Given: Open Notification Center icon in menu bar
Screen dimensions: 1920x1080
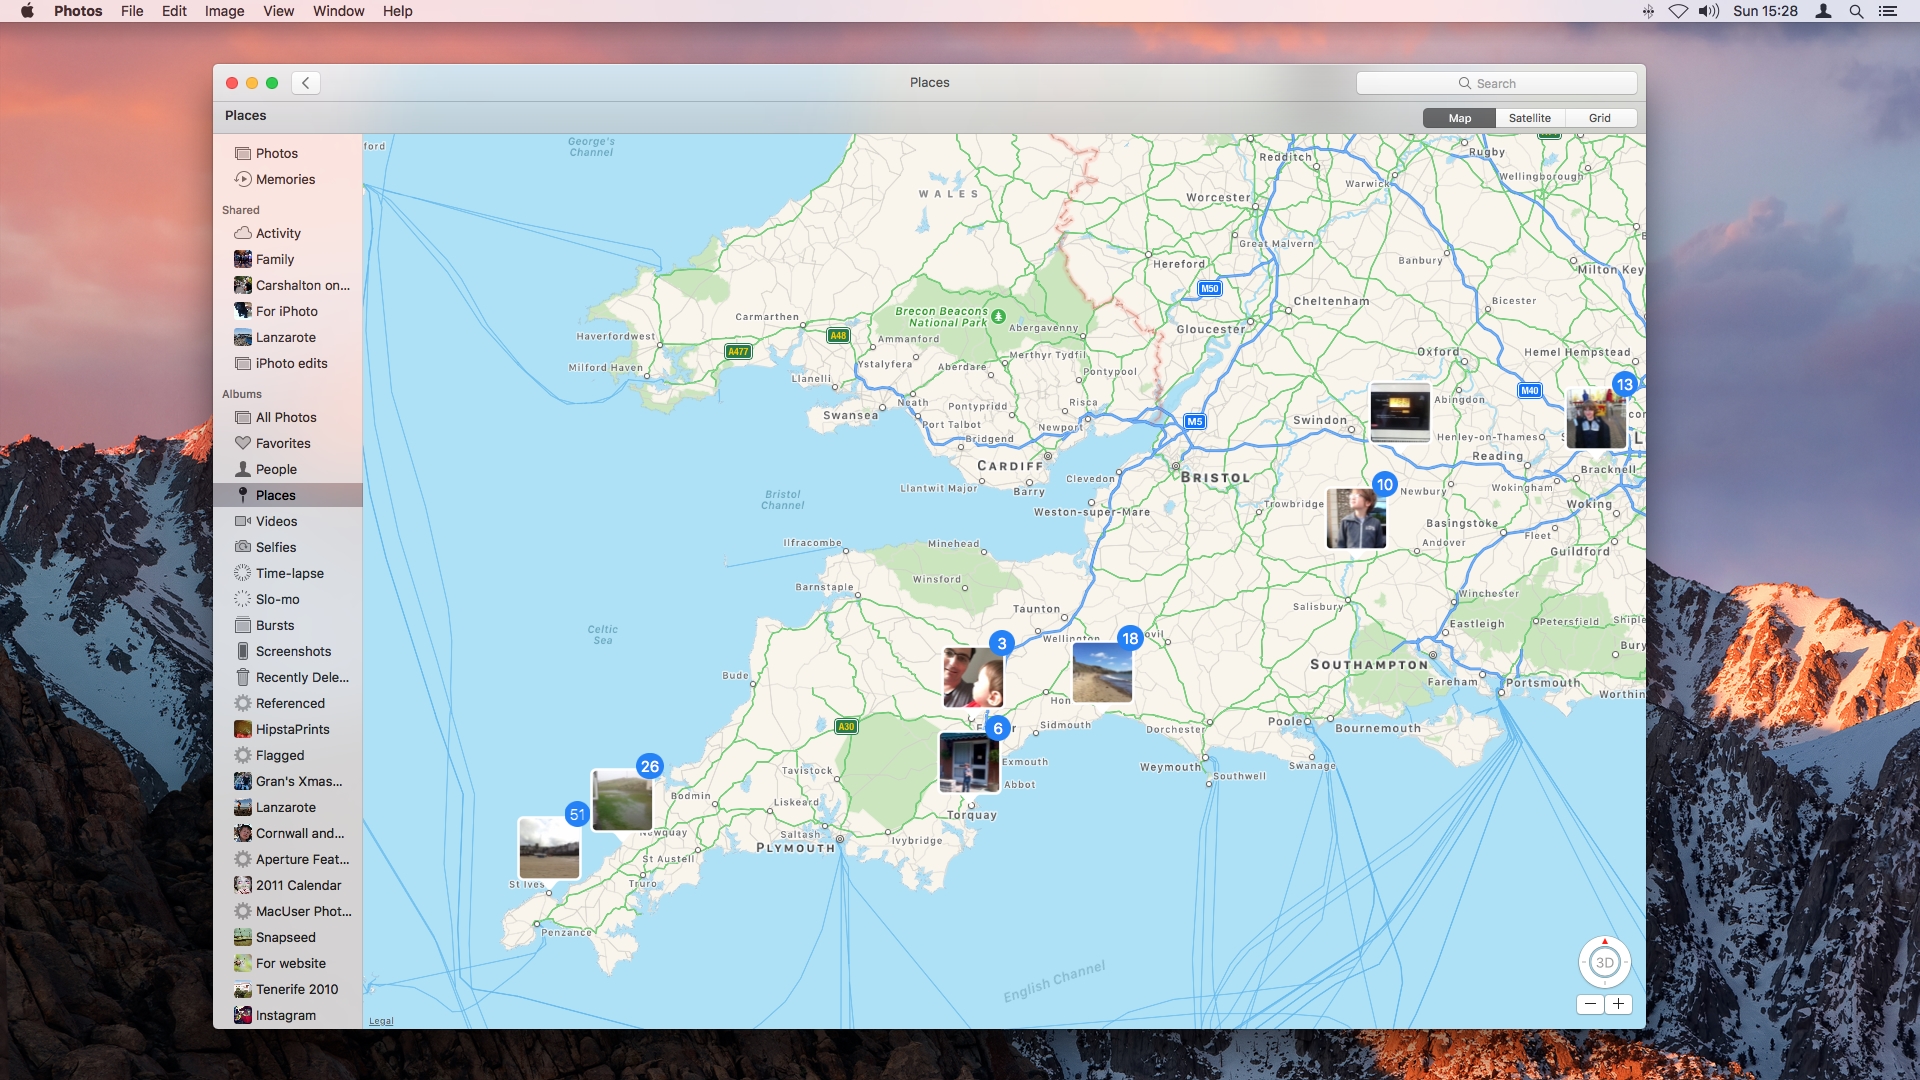Looking at the screenshot, I should [1888, 11].
